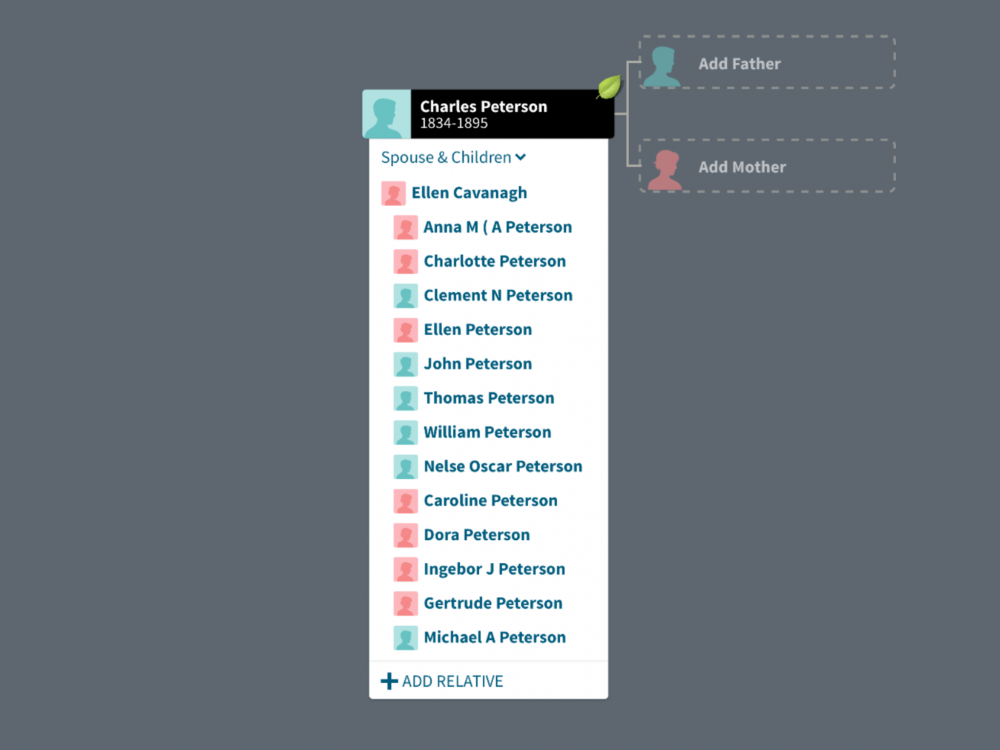Open Charlotte Peterson's profile
Screen dimensions: 1000x750
[494, 261]
